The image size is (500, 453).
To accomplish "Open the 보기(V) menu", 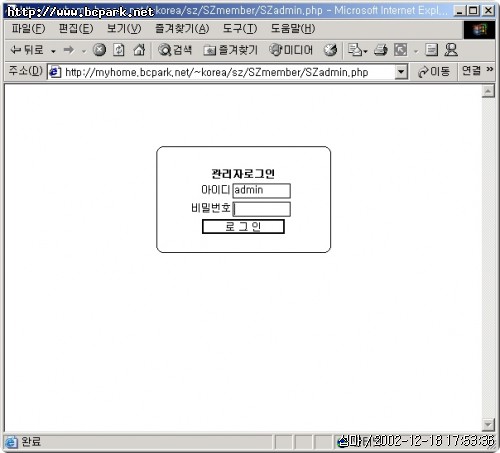I will pos(124,29).
